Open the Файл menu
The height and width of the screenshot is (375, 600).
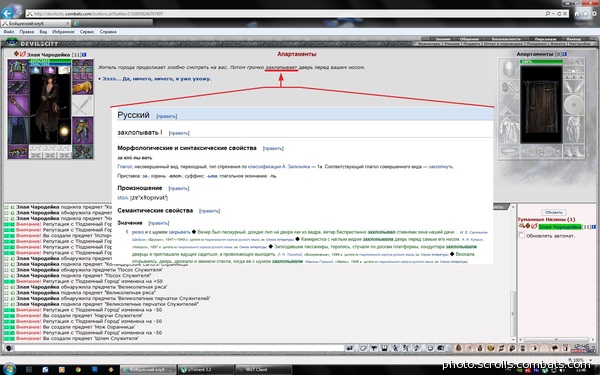click(9, 32)
